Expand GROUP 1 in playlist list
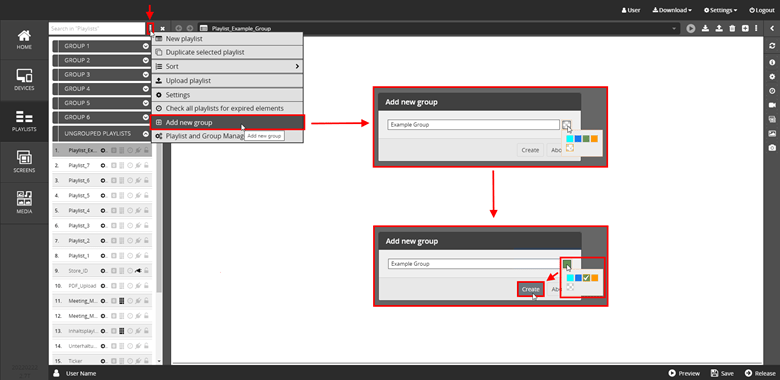The image size is (780, 380). pyautogui.click(x=146, y=46)
